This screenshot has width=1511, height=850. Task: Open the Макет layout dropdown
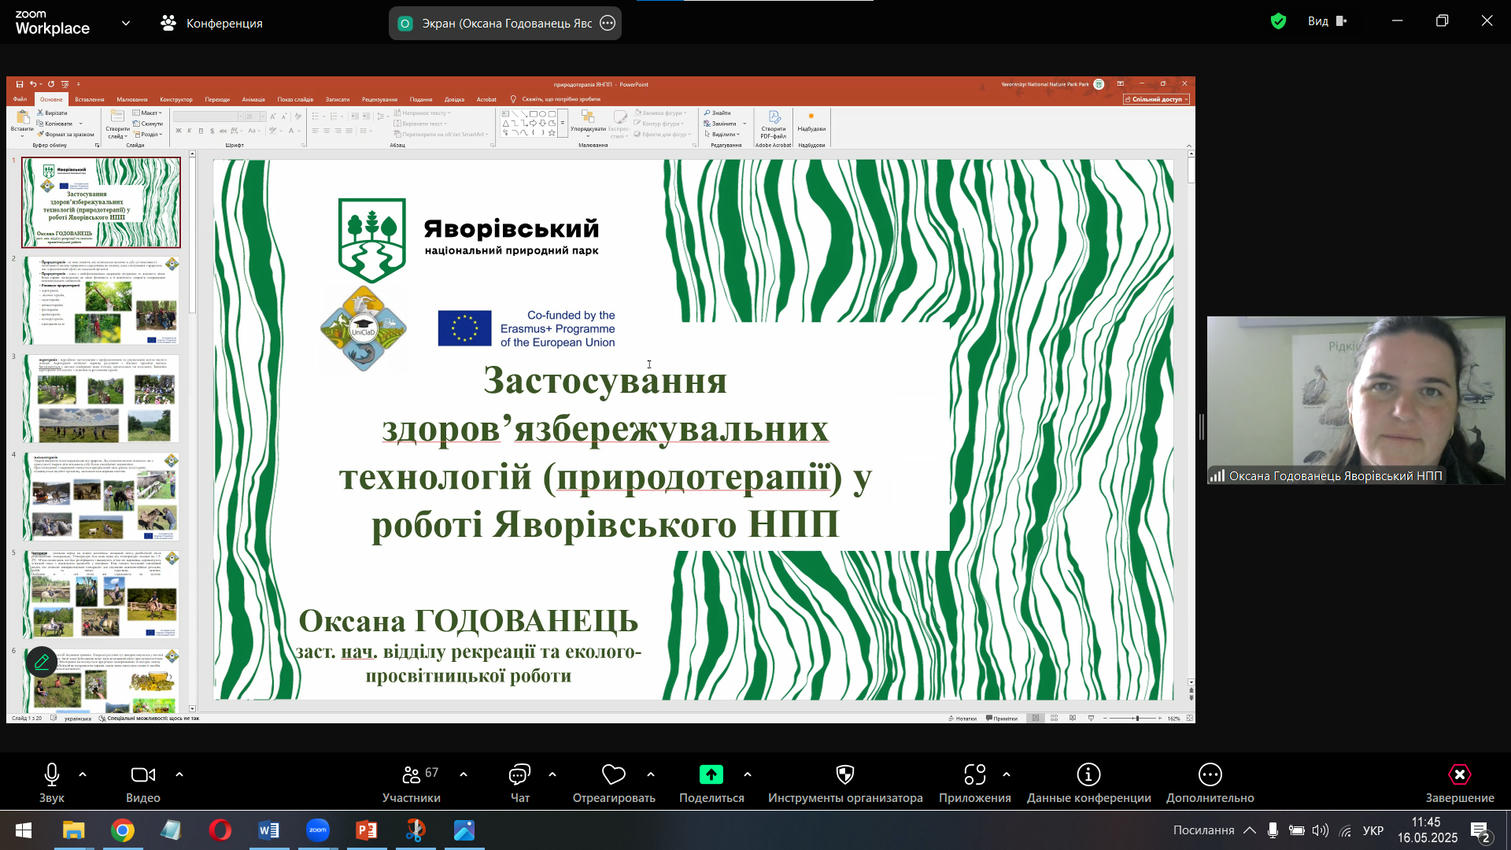149,113
